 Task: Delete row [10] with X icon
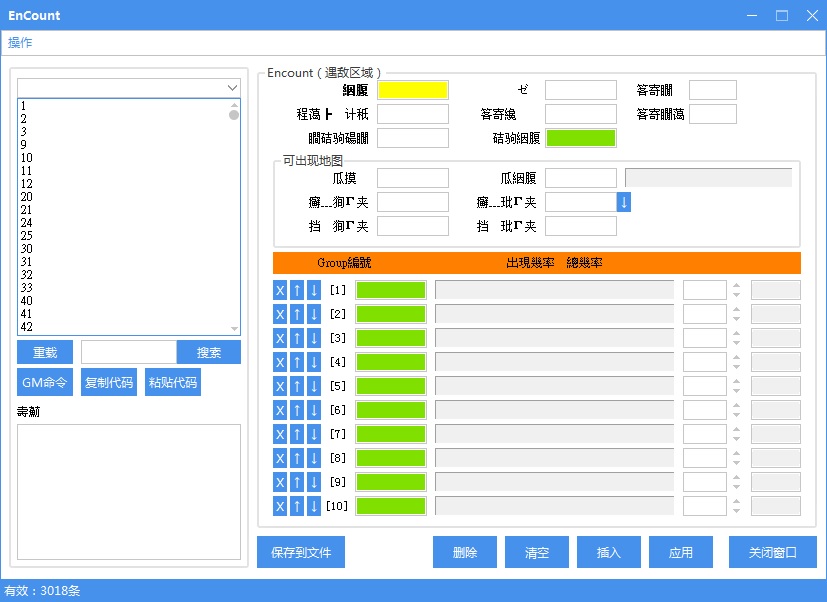point(280,507)
